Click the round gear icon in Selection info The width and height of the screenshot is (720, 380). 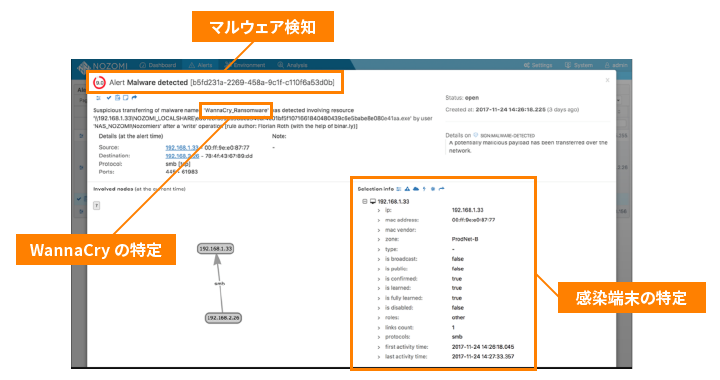[x=433, y=189]
